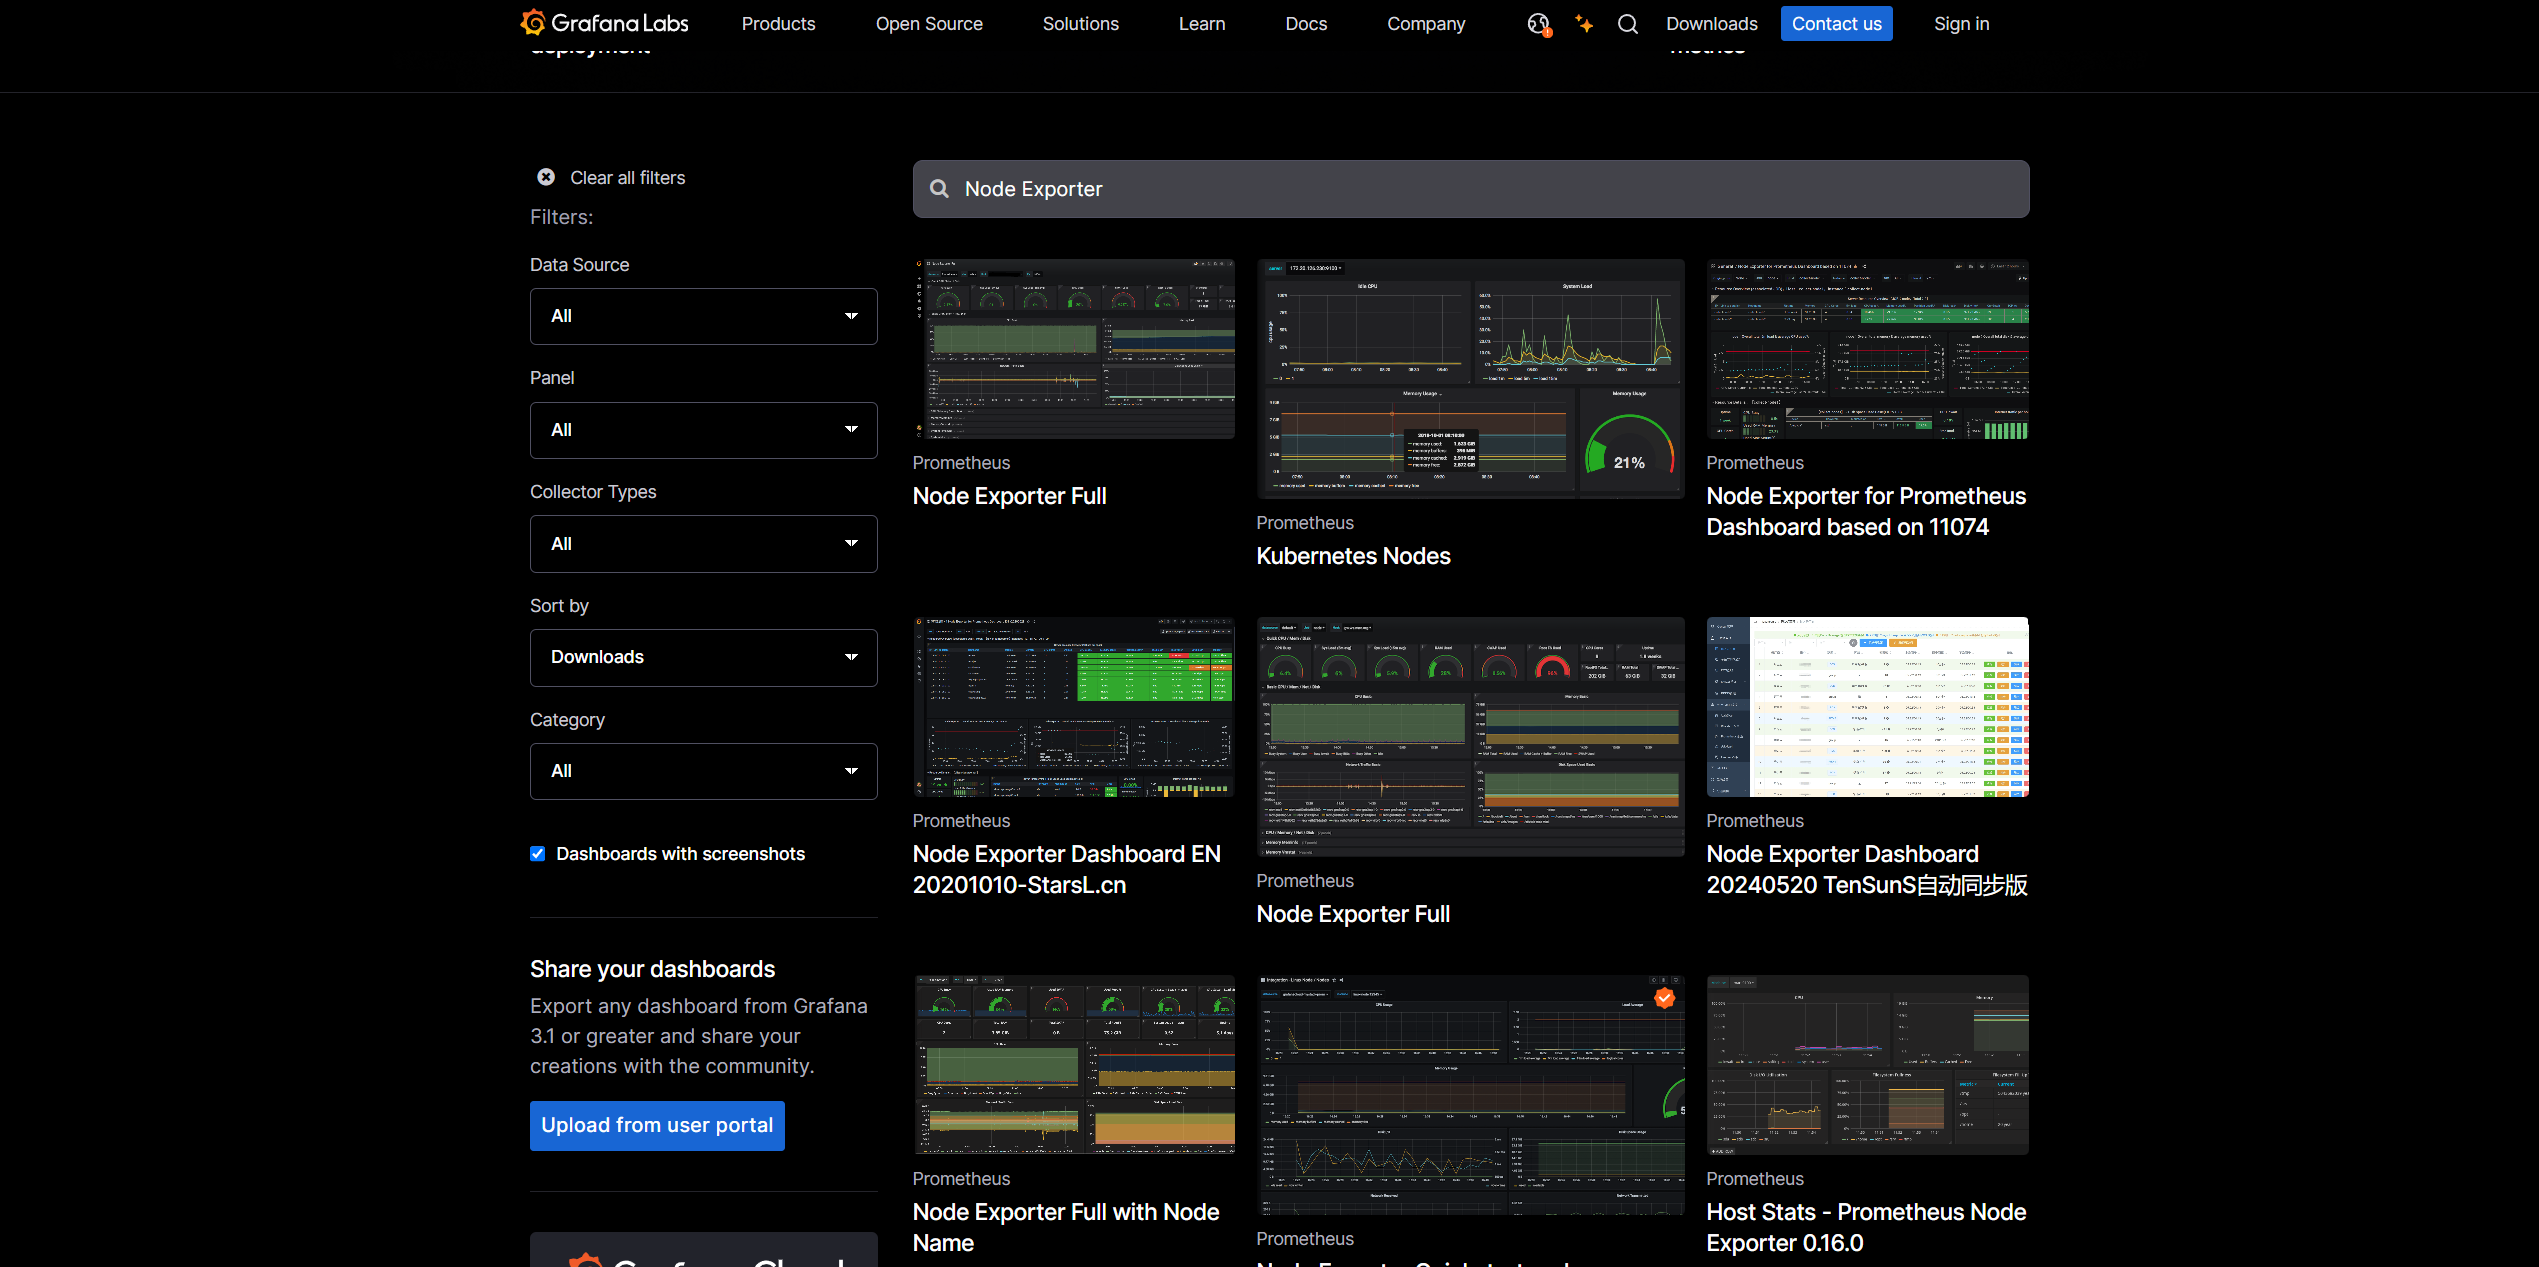
Task: Open the Sort by Downloads dropdown
Action: (x=704, y=657)
